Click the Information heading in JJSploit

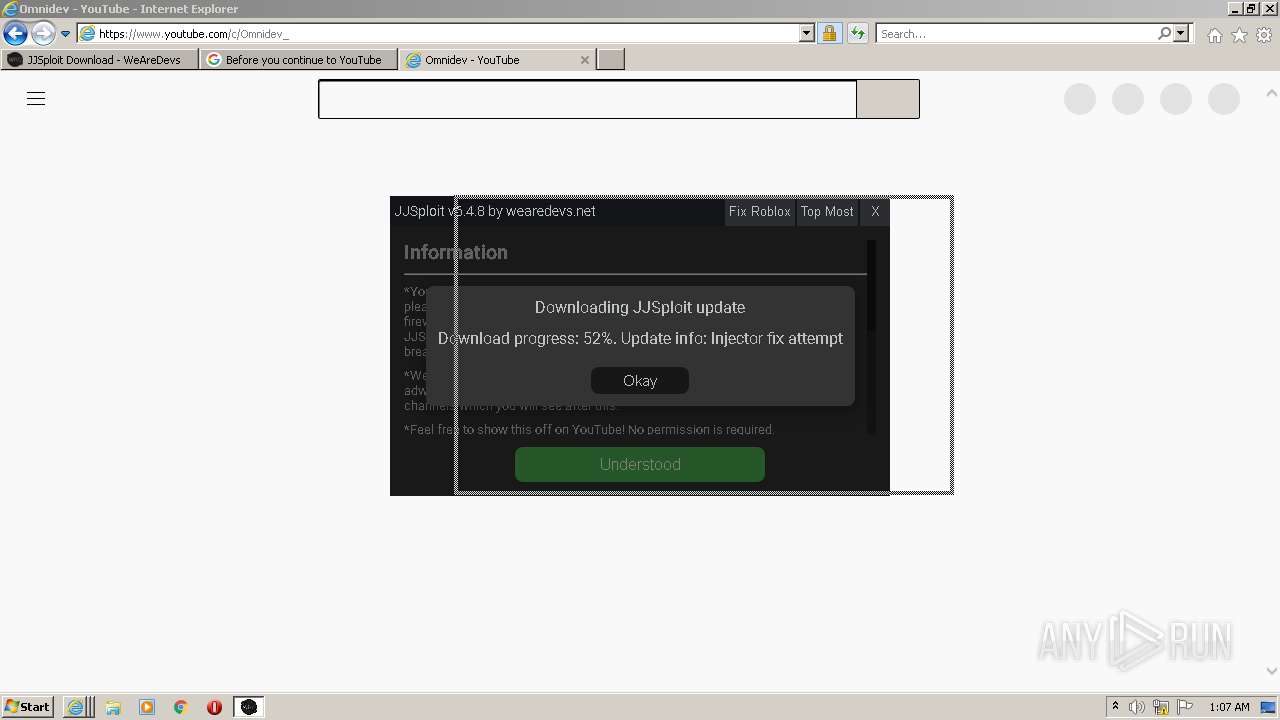point(456,252)
